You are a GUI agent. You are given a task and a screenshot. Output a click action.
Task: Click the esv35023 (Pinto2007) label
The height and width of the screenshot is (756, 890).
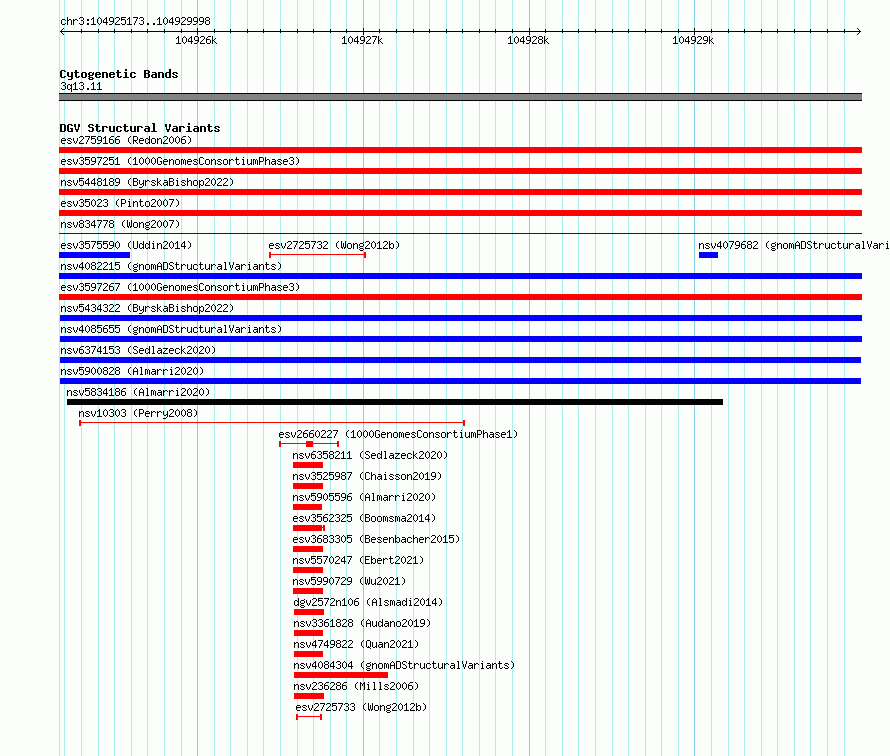click(120, 203)
